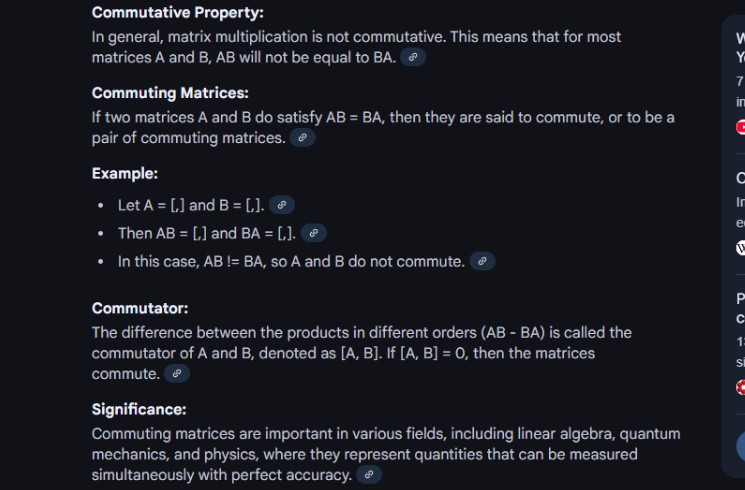745x490 pixels.
Task: Click the WordPress icon on the second source card
Action: pos(741,248)
